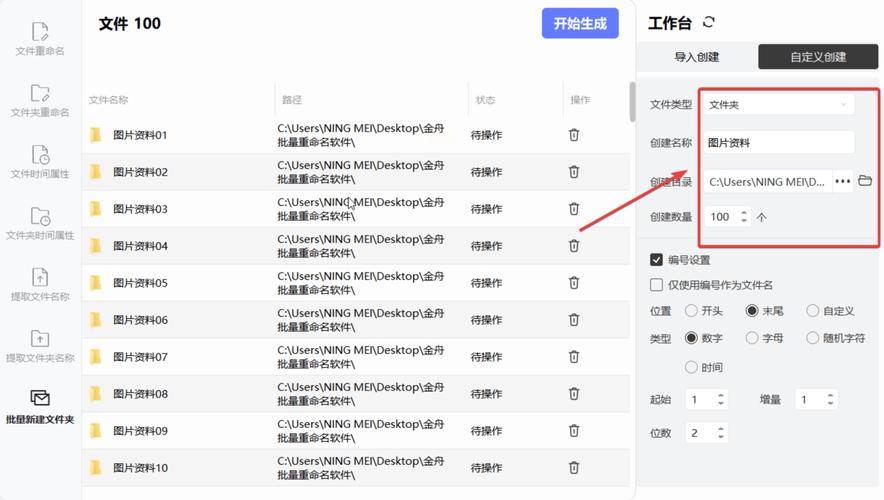Screen dimensions: 884x500
Task: Click the 增量 number field
Action: (816, 399)
